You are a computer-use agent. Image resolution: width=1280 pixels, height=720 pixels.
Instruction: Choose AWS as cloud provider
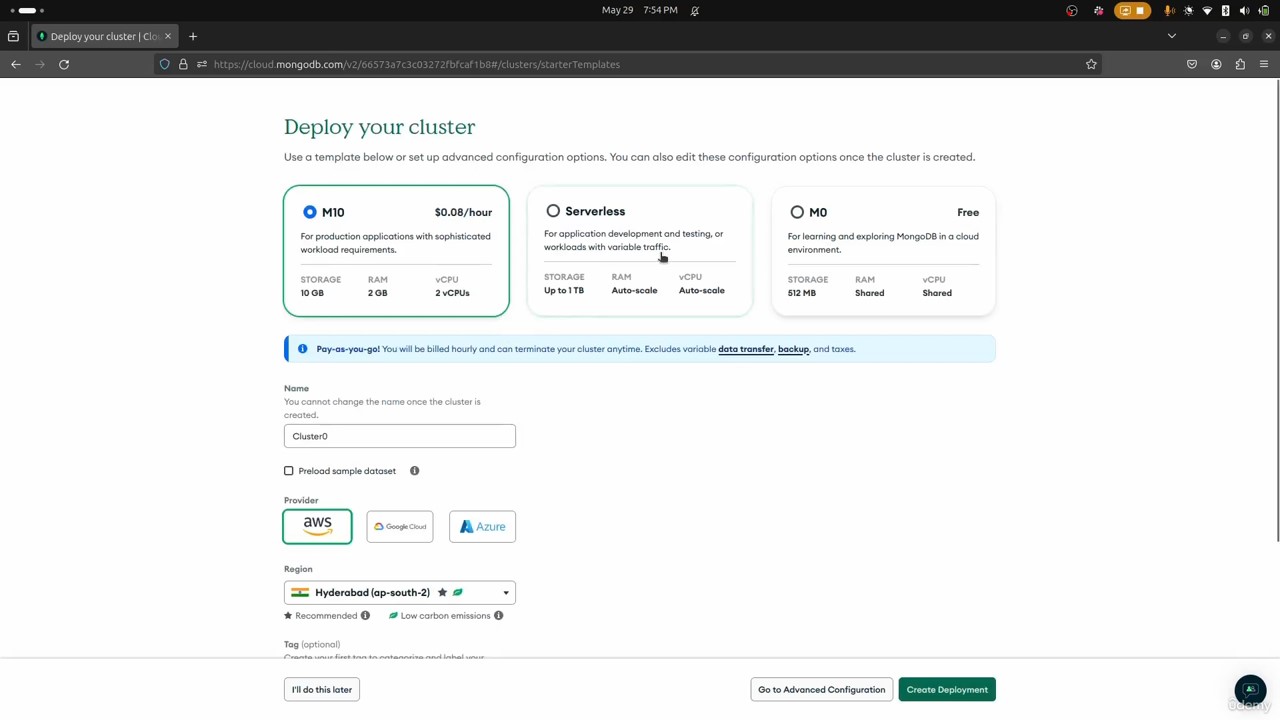click(317, 526)
